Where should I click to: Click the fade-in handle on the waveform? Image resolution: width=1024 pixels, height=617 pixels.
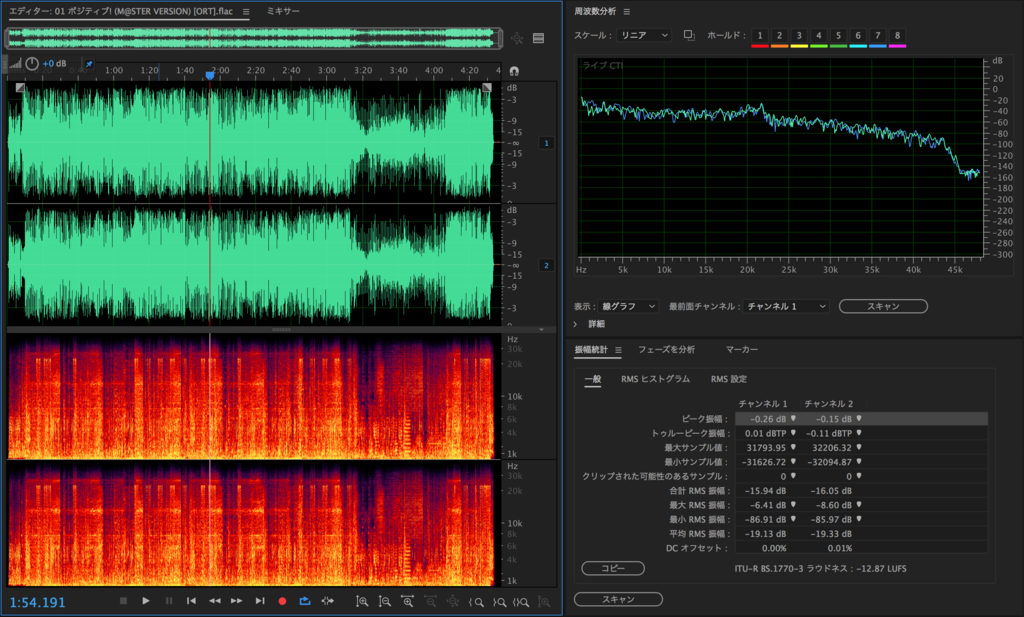pyautogui.click(x=20, y=87)
